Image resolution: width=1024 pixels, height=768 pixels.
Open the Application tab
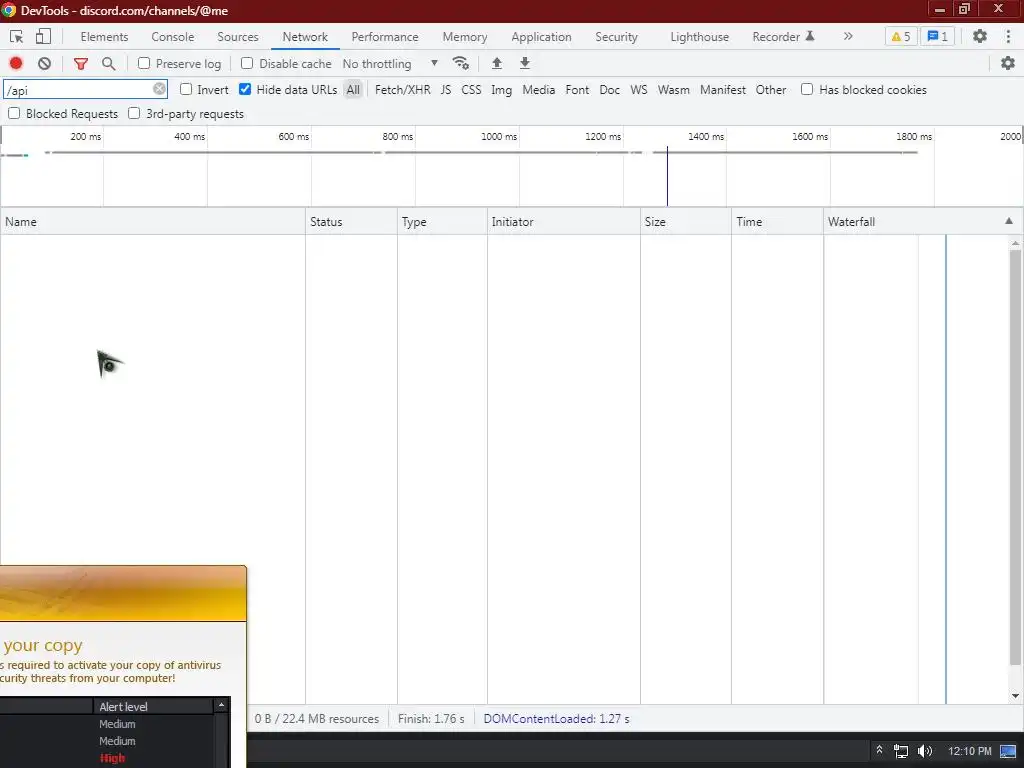[541, 37]
